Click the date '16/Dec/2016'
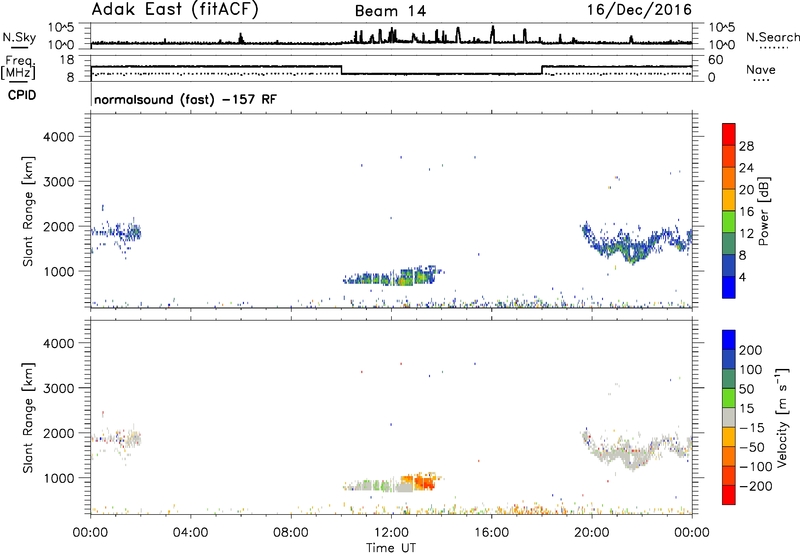The width and height of the screenshot is (800, 554). coord(639,9)
